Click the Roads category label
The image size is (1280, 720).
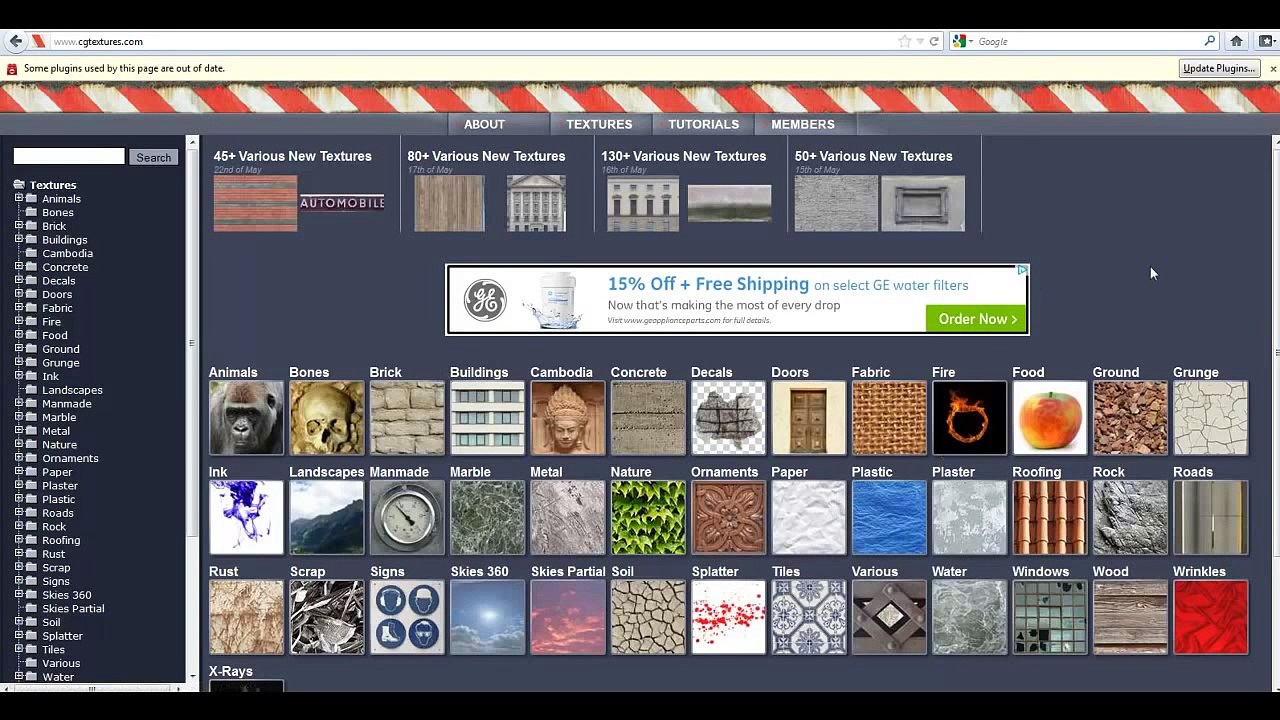point(1193,472)
